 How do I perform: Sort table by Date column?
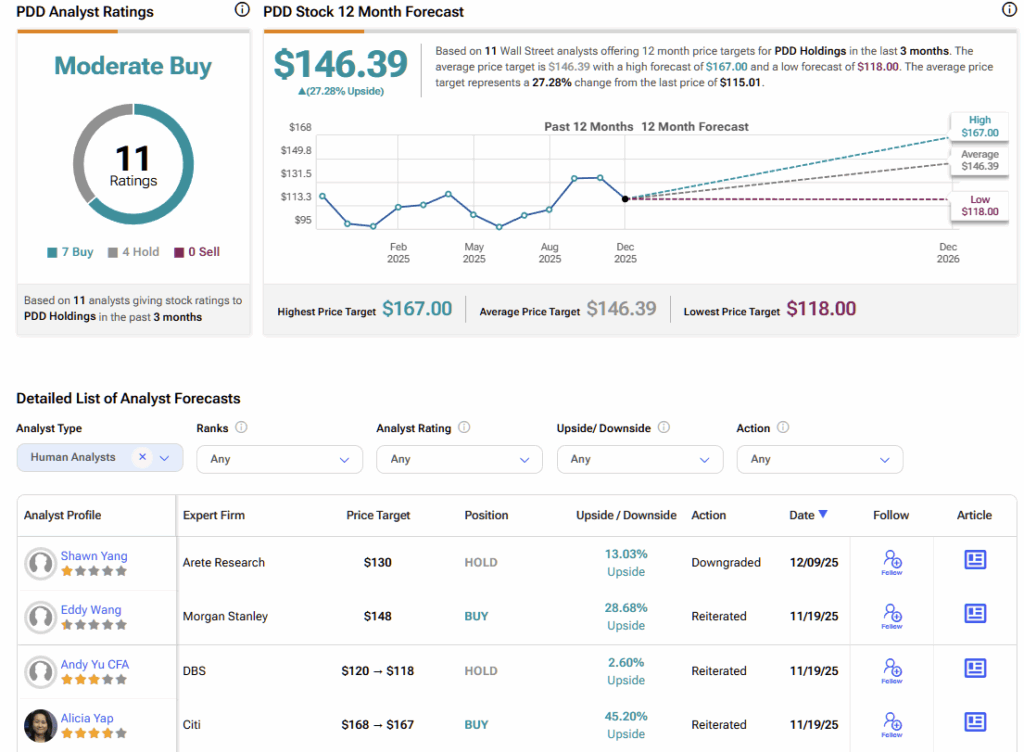(808, 515)
